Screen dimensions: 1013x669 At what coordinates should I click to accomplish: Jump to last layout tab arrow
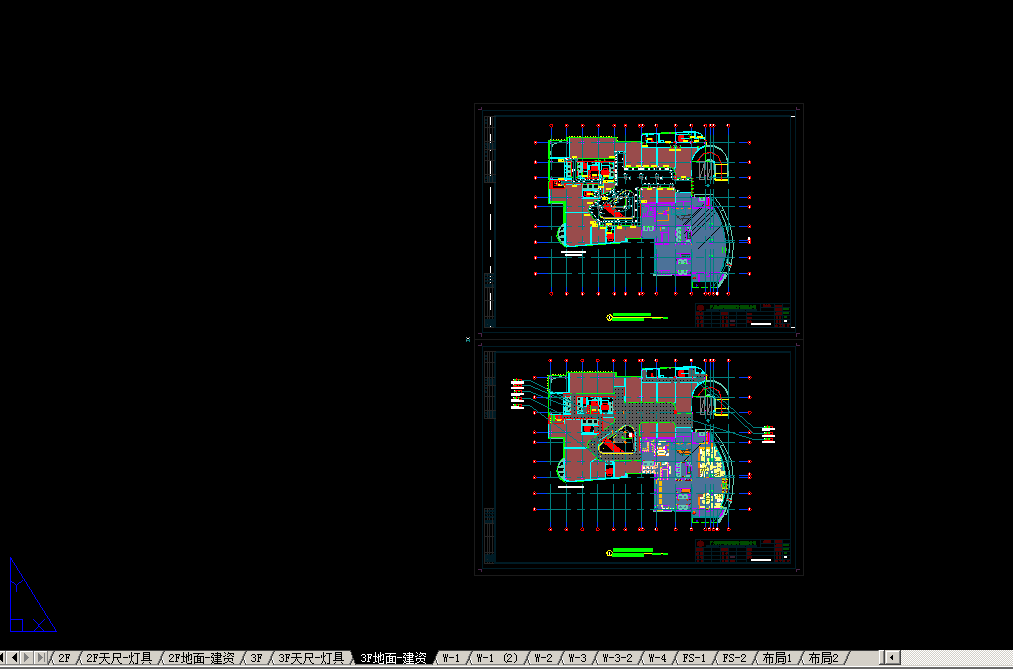[40, 658]
